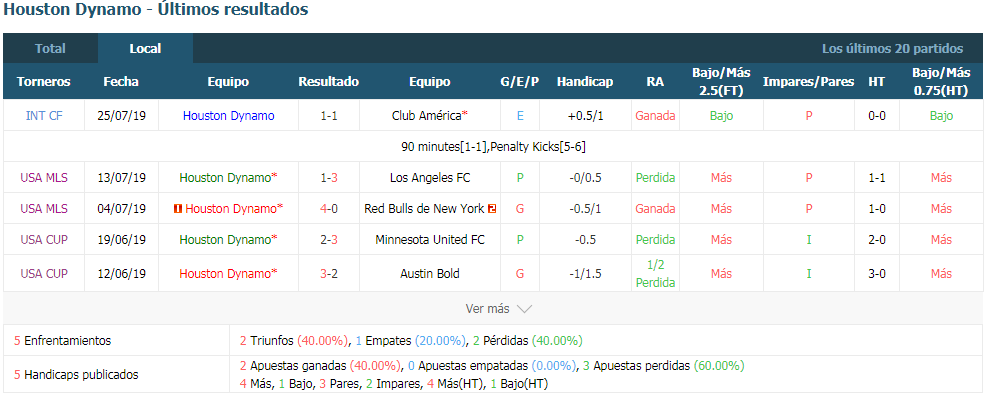Switch to the Total tab
The height and width of the screenshot is (394, 984).
[x=50, y=48]
